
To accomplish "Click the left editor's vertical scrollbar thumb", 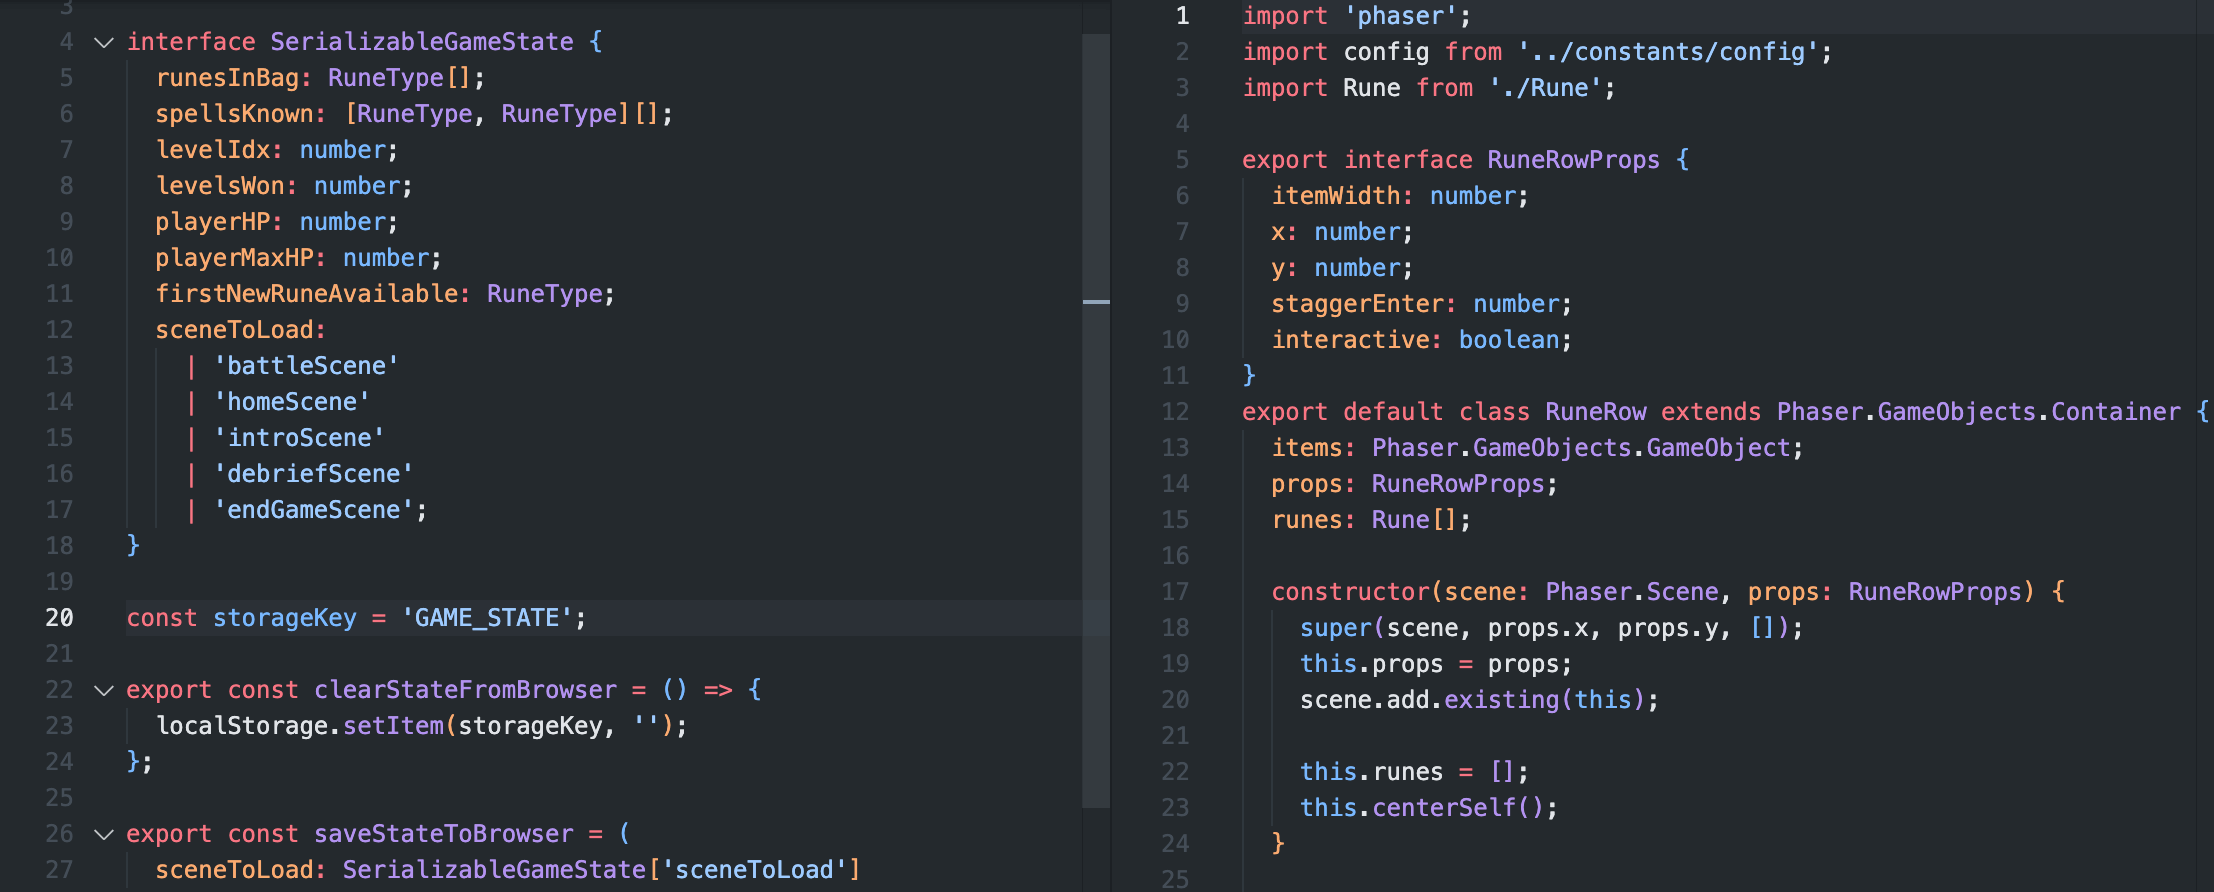I will 1096,500.
